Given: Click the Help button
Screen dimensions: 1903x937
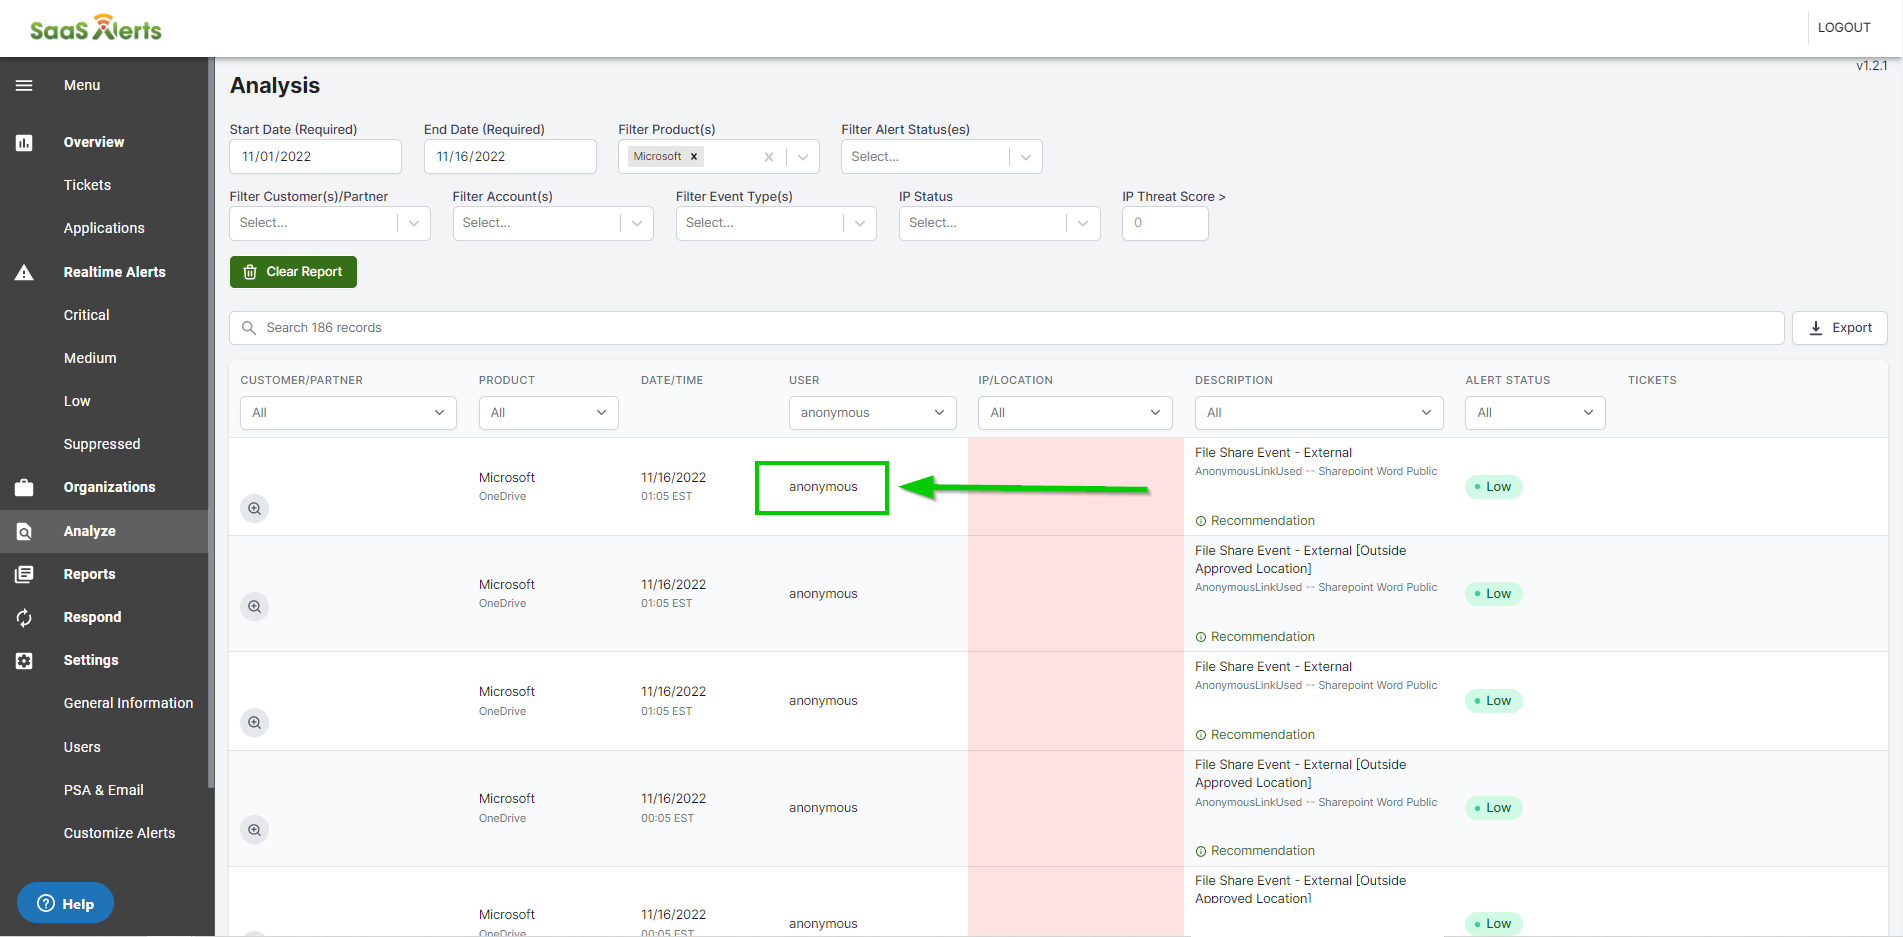Looking at the screenshot, I should [x=65, y=904].
